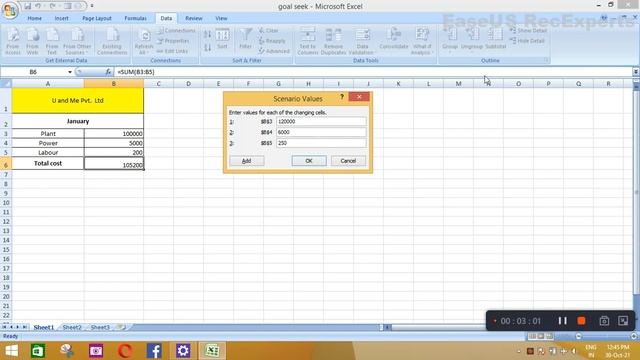Click Text to Columns icon
Viewport: 640px width, 360px height.
(307, 41)
